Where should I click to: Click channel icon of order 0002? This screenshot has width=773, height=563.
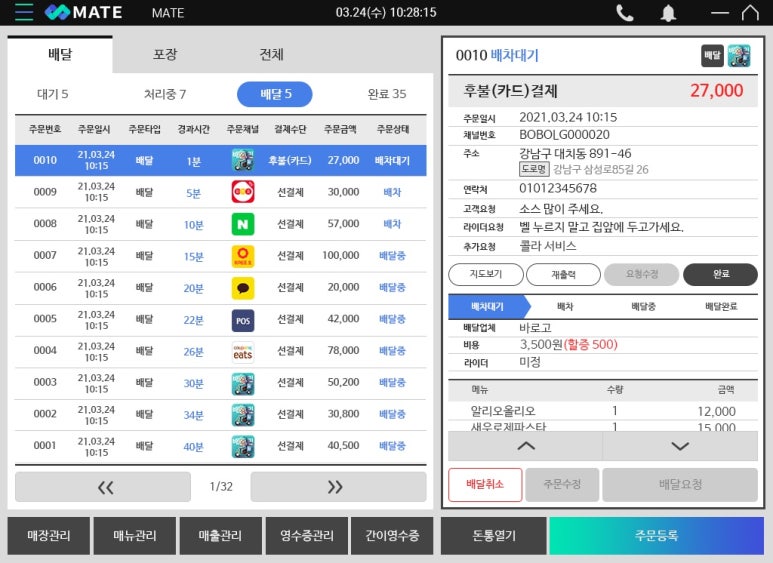click(243, 415)
